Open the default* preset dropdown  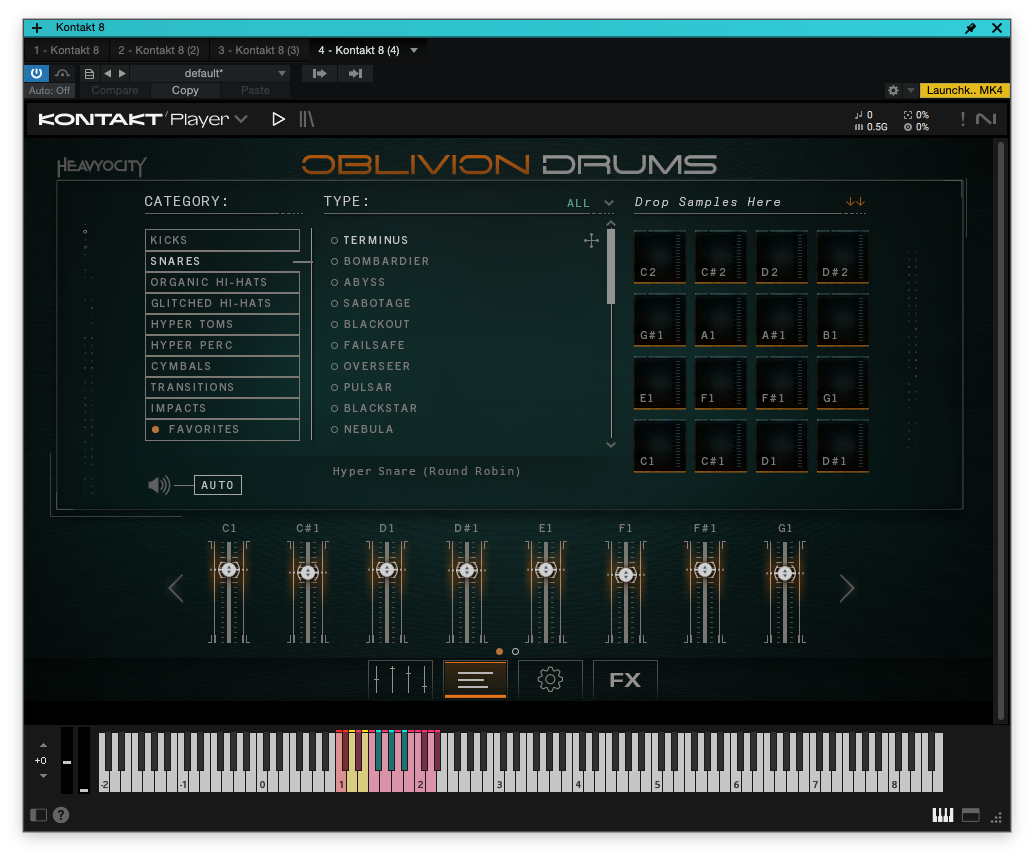tap(209, 73)
